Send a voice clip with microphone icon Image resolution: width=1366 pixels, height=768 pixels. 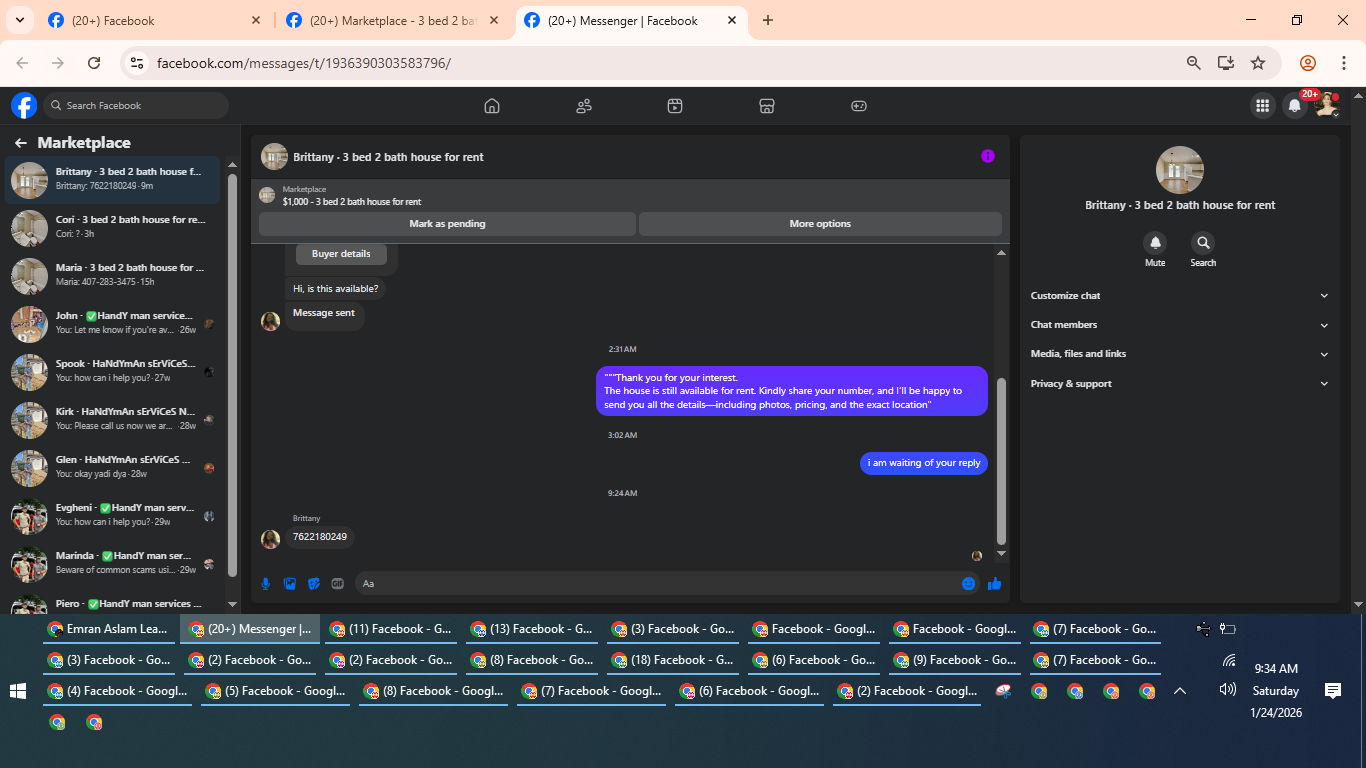point(266,583)
